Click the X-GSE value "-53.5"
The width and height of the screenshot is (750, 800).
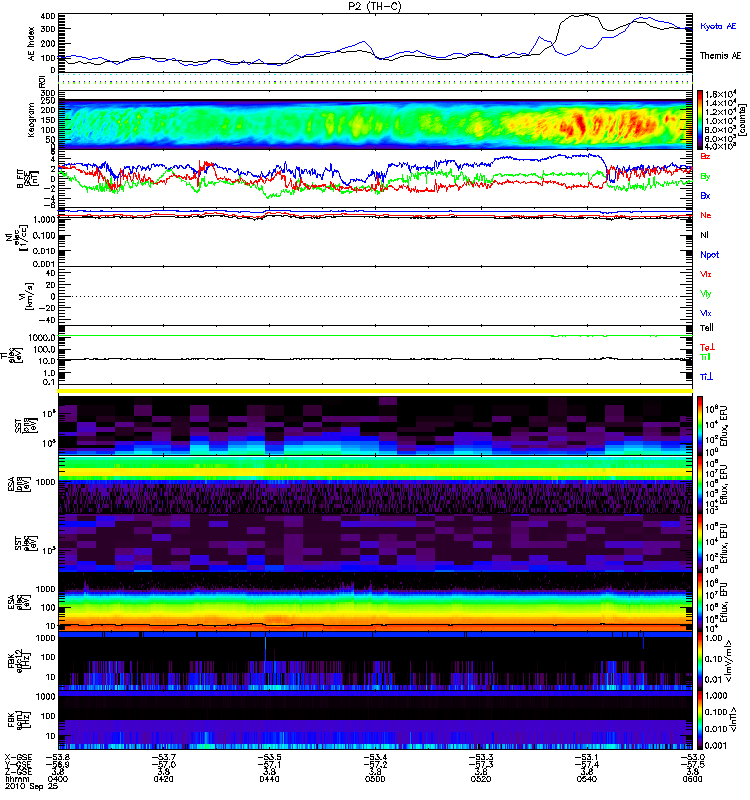(x=269, y=757)
